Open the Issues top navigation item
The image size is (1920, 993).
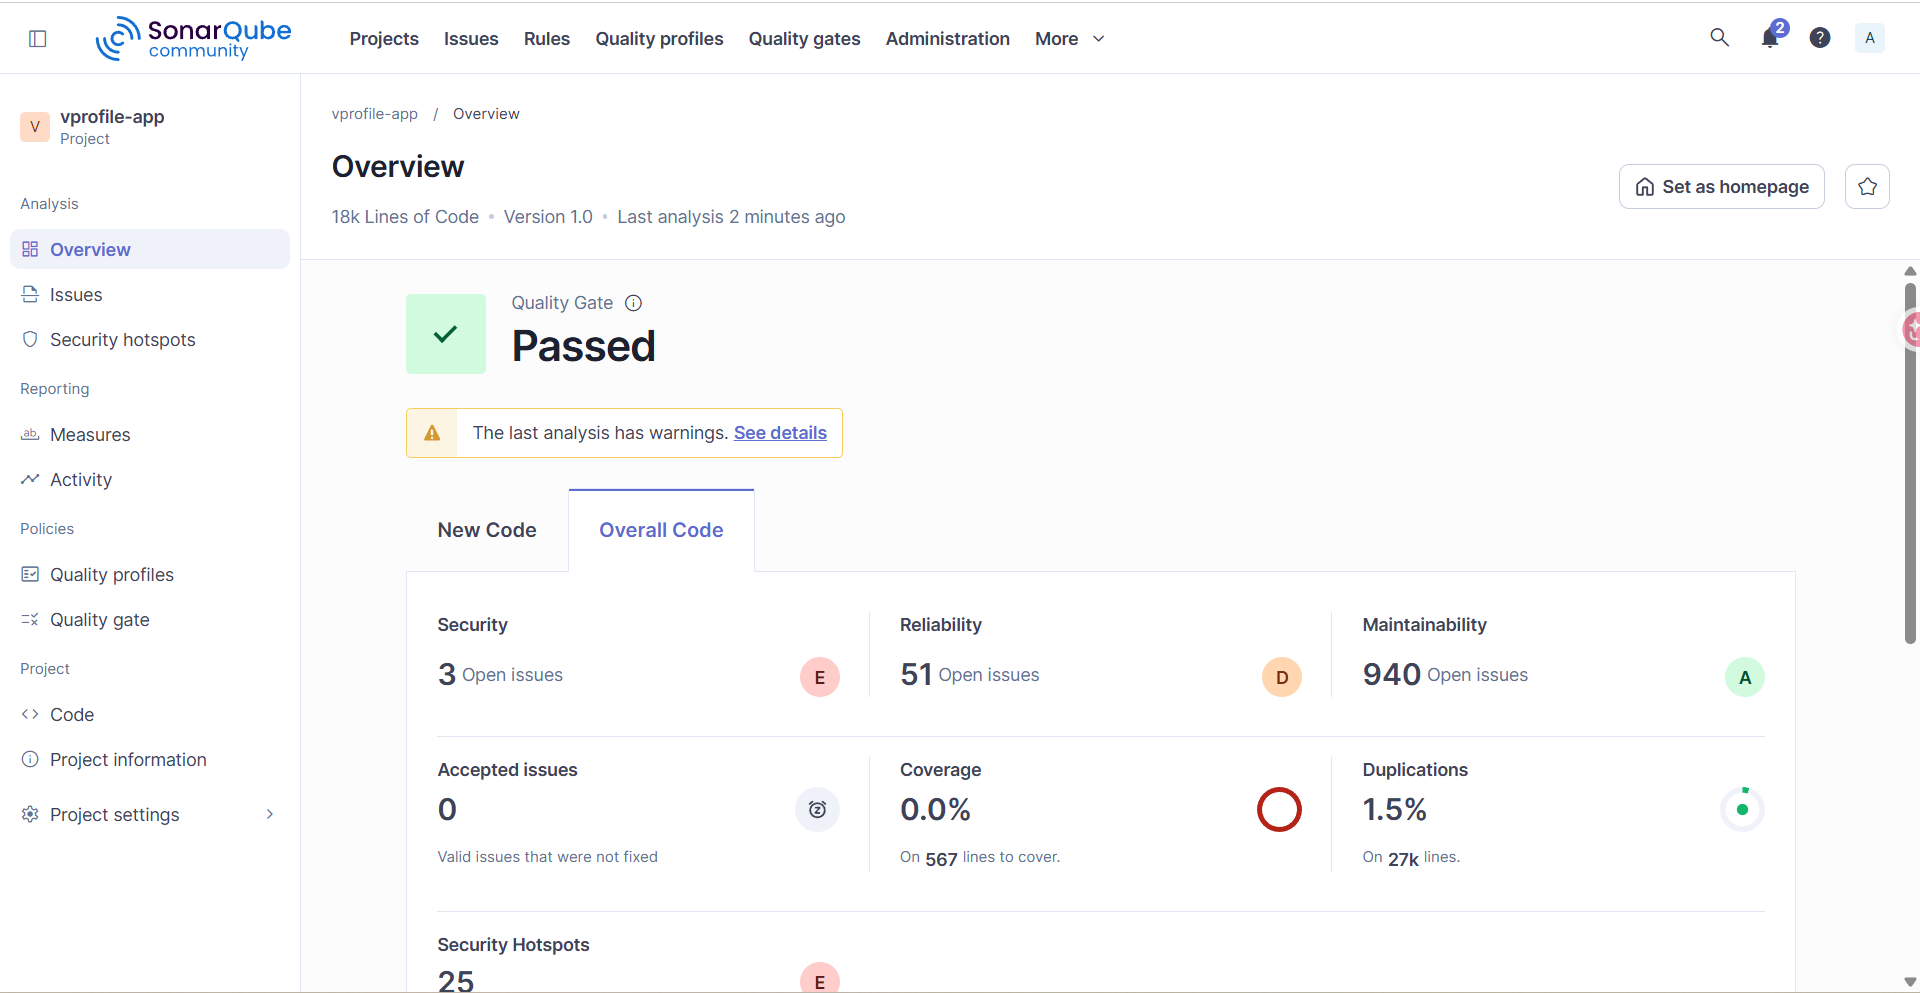(x=471, y=39)
